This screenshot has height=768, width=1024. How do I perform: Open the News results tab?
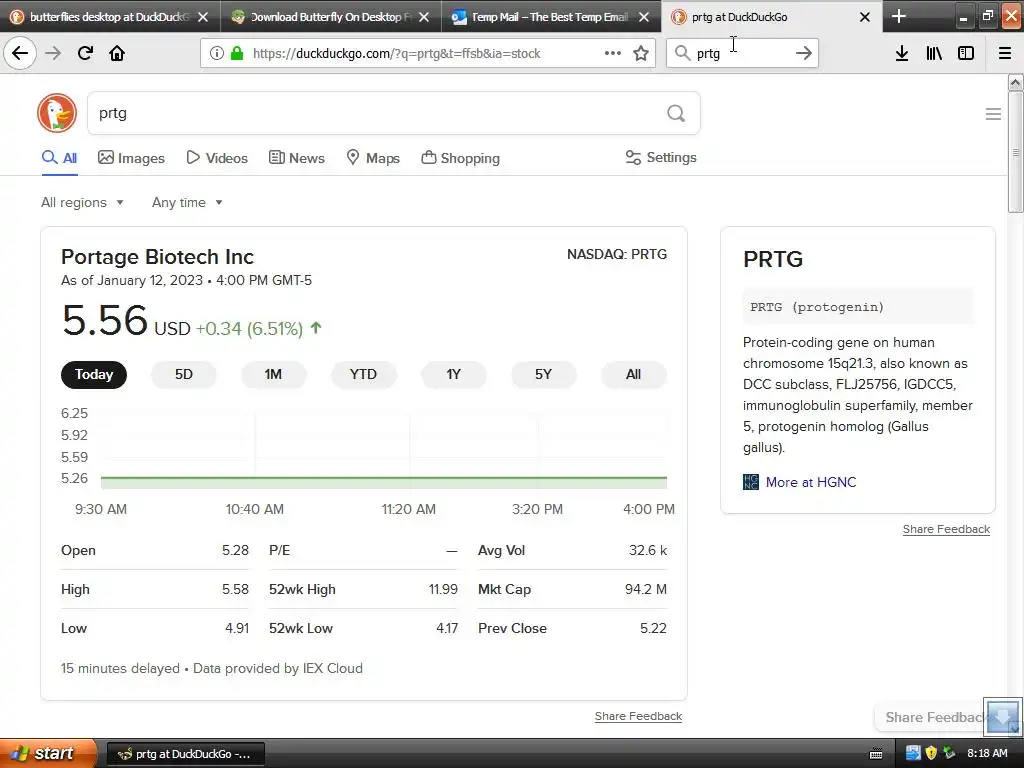296,158
